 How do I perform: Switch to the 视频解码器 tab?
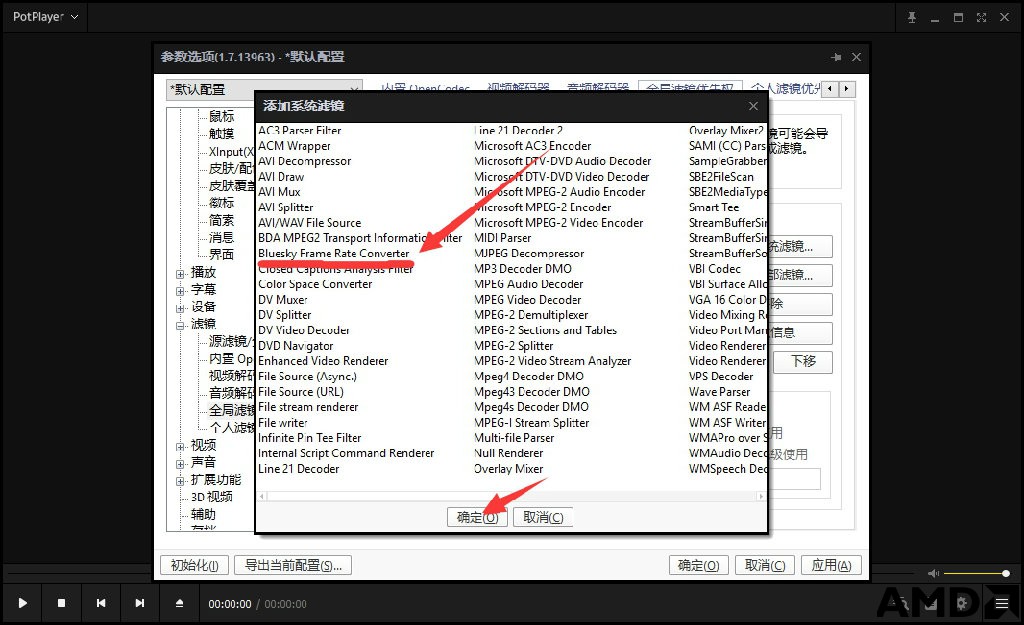pos(518,88)
